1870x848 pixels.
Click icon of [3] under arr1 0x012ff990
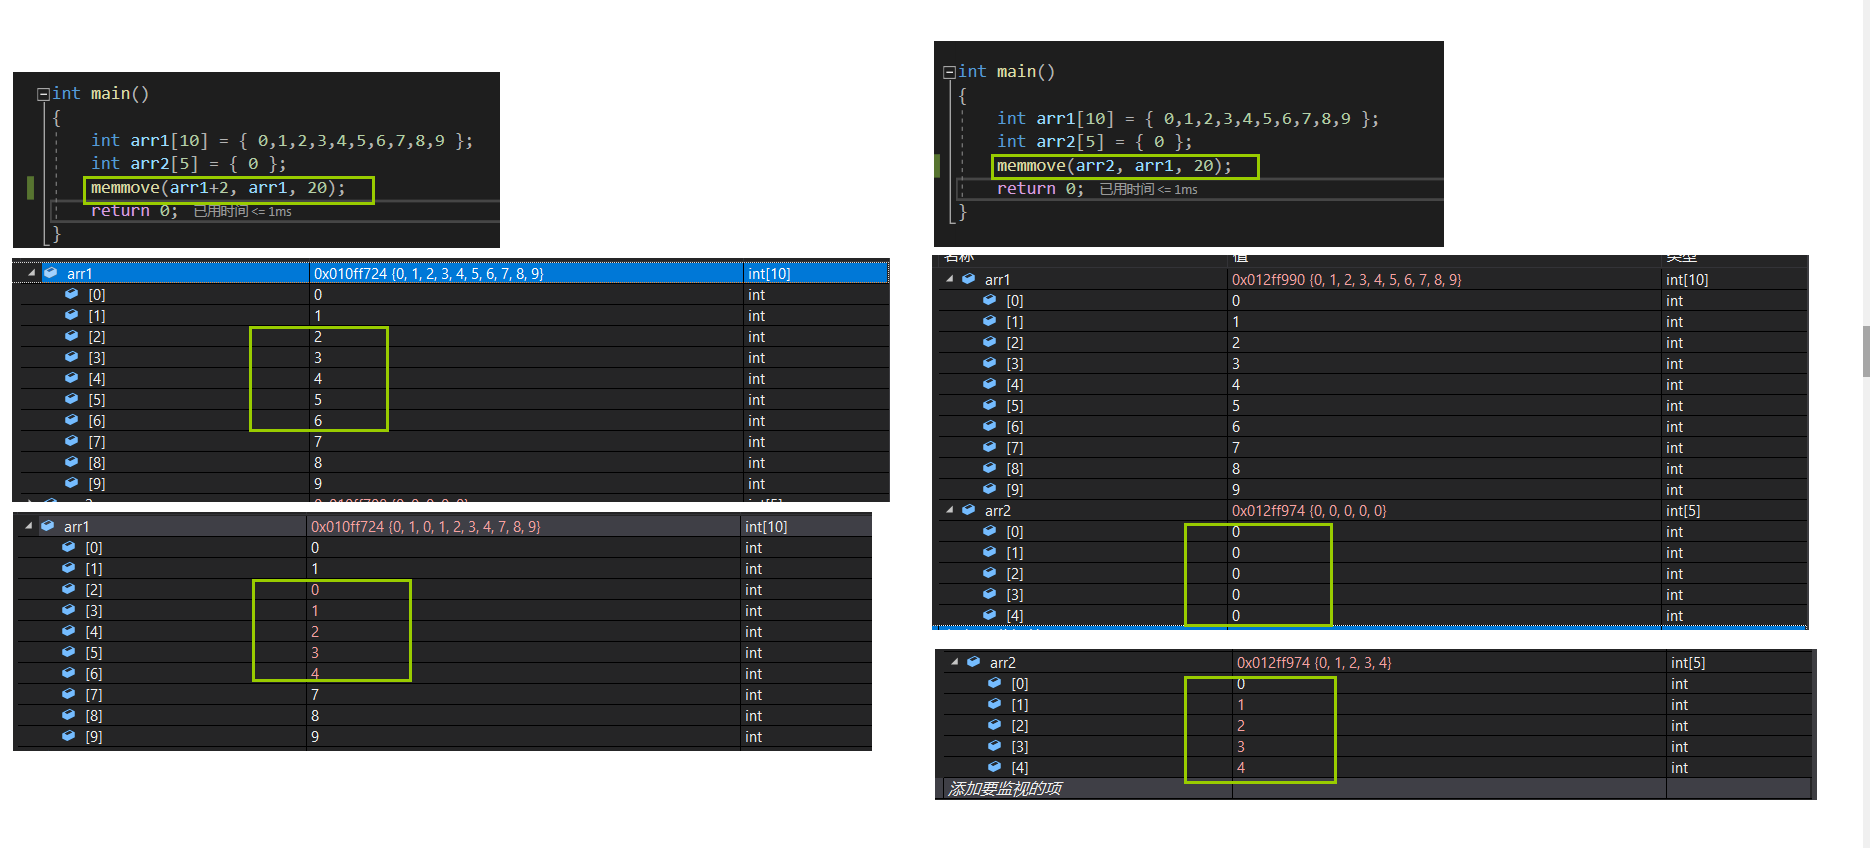(989, 363)
